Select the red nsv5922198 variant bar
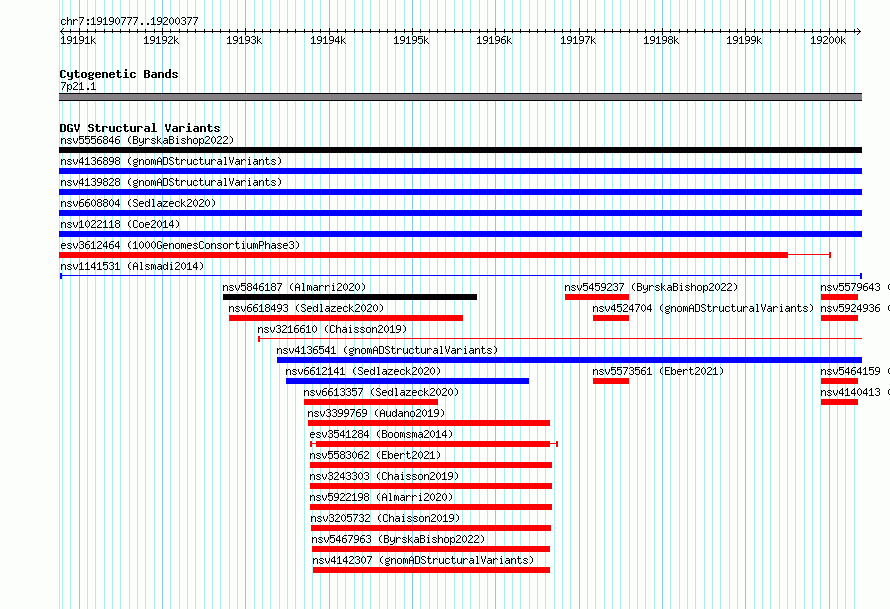This screenshot has height=609, width=890. pos(431,507)
